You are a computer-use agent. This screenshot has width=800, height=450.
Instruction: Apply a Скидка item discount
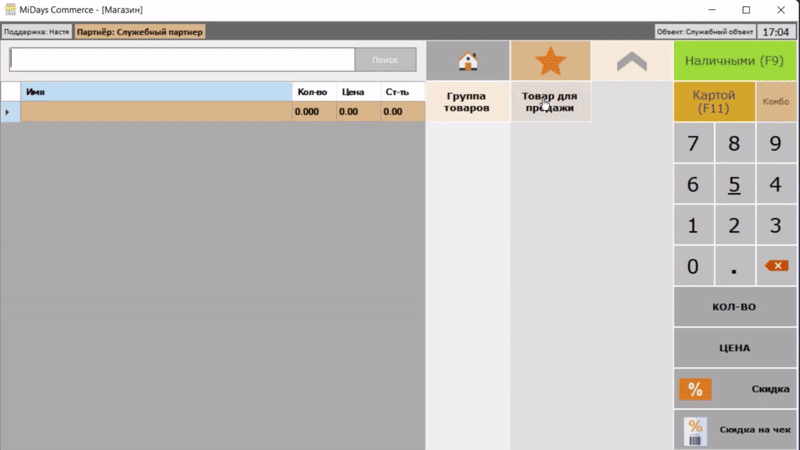[x=735, y=389]
